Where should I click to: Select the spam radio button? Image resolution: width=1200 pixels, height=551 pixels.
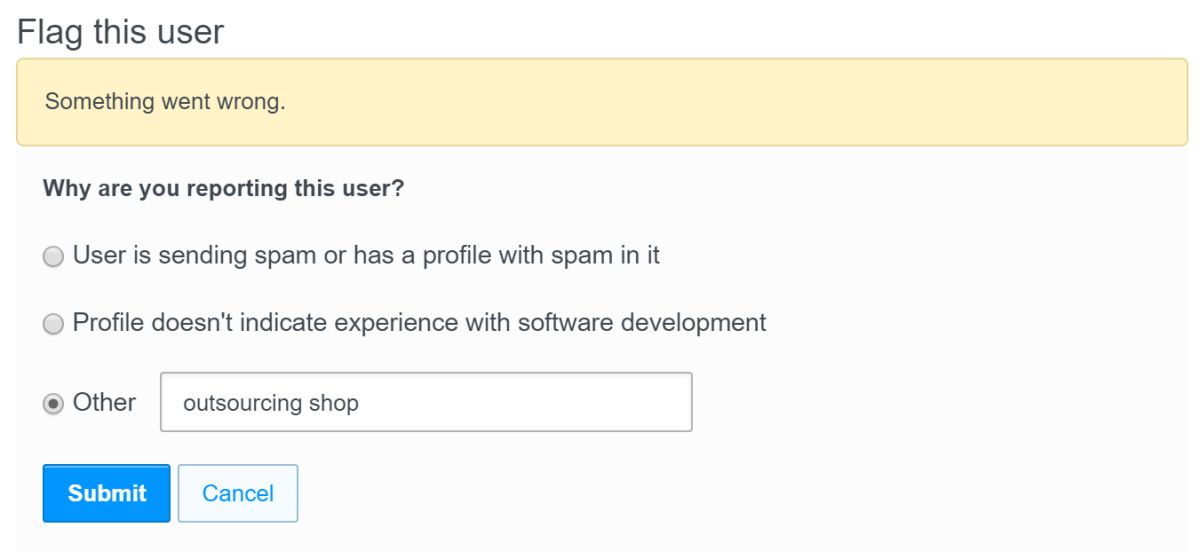coord(52,257)
